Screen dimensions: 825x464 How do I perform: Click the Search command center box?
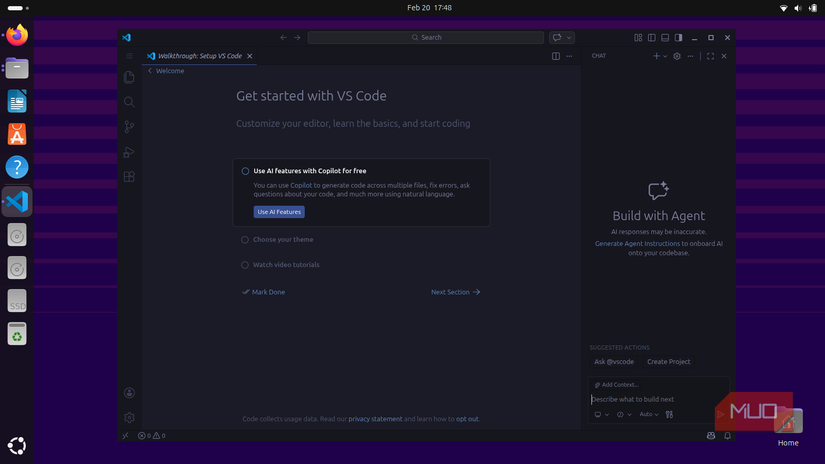(x=426, y=37)
